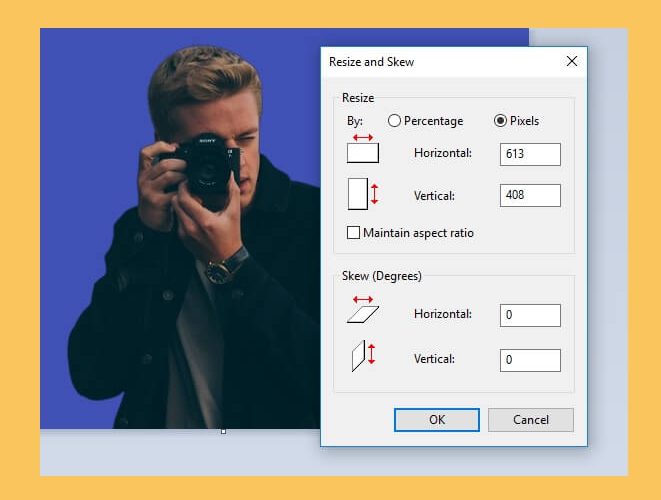
Task: Click the Resize Vertical field showing 408
Action: [x=530, y=195]
